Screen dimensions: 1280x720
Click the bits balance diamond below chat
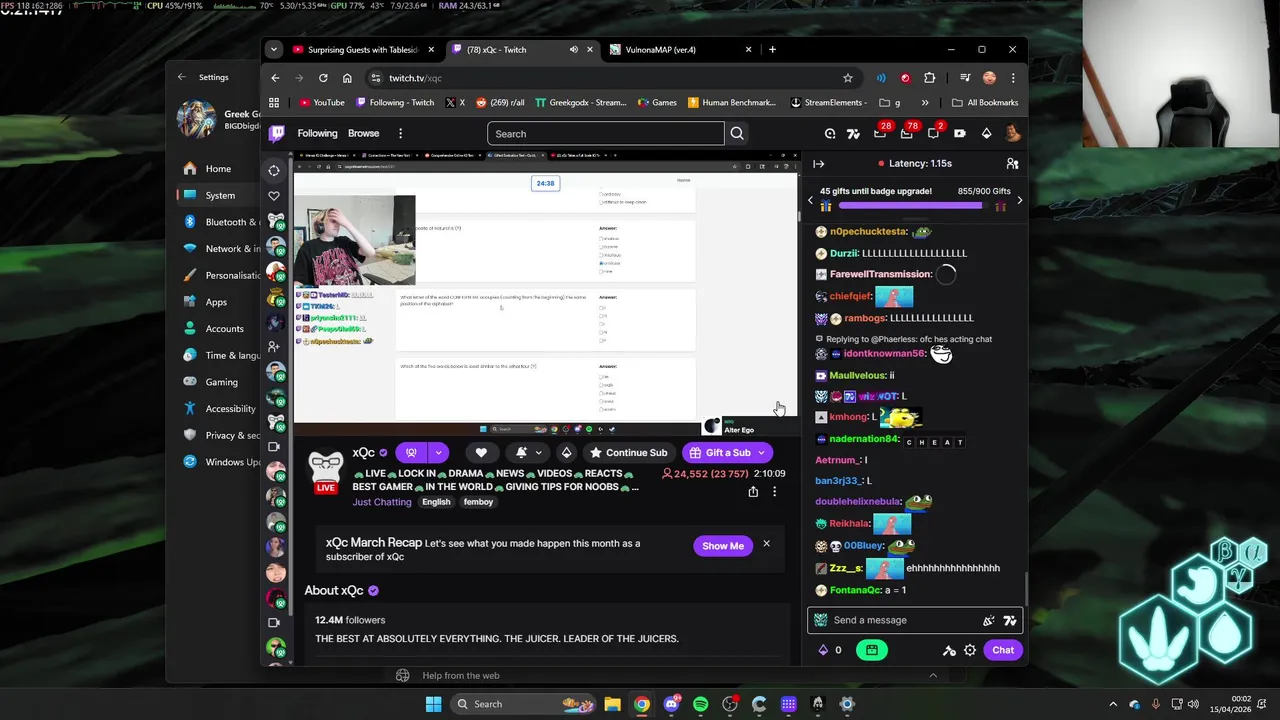(x=823, y=651)
